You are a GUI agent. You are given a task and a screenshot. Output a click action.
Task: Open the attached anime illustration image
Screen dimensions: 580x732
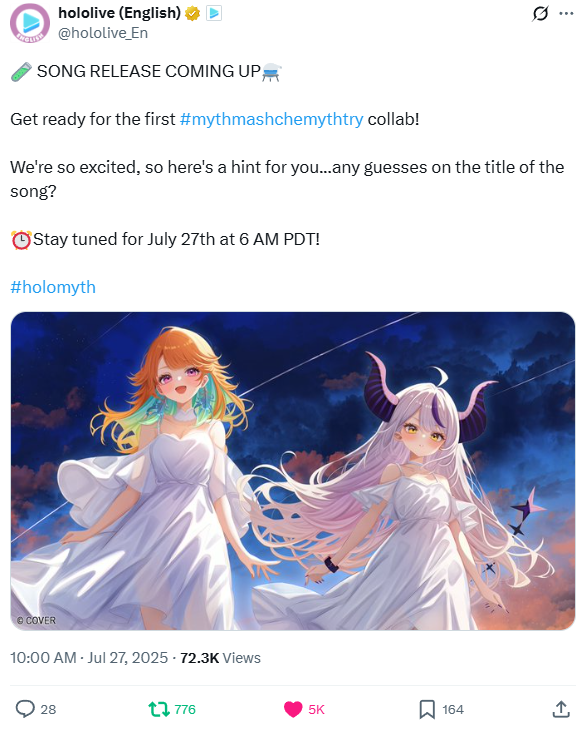pos(293,471)
